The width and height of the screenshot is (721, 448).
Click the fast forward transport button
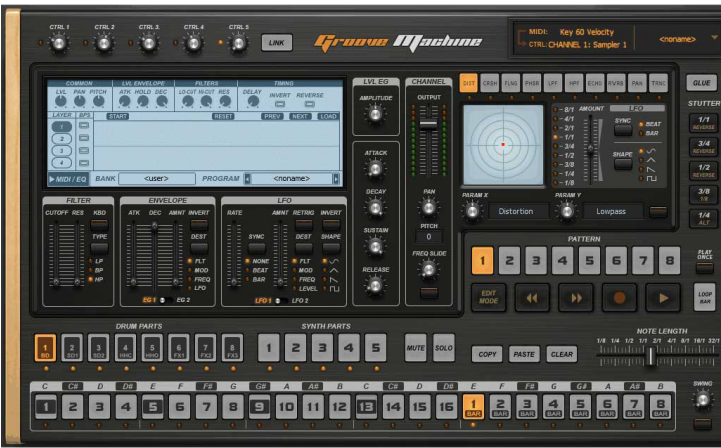pos(576,298)
